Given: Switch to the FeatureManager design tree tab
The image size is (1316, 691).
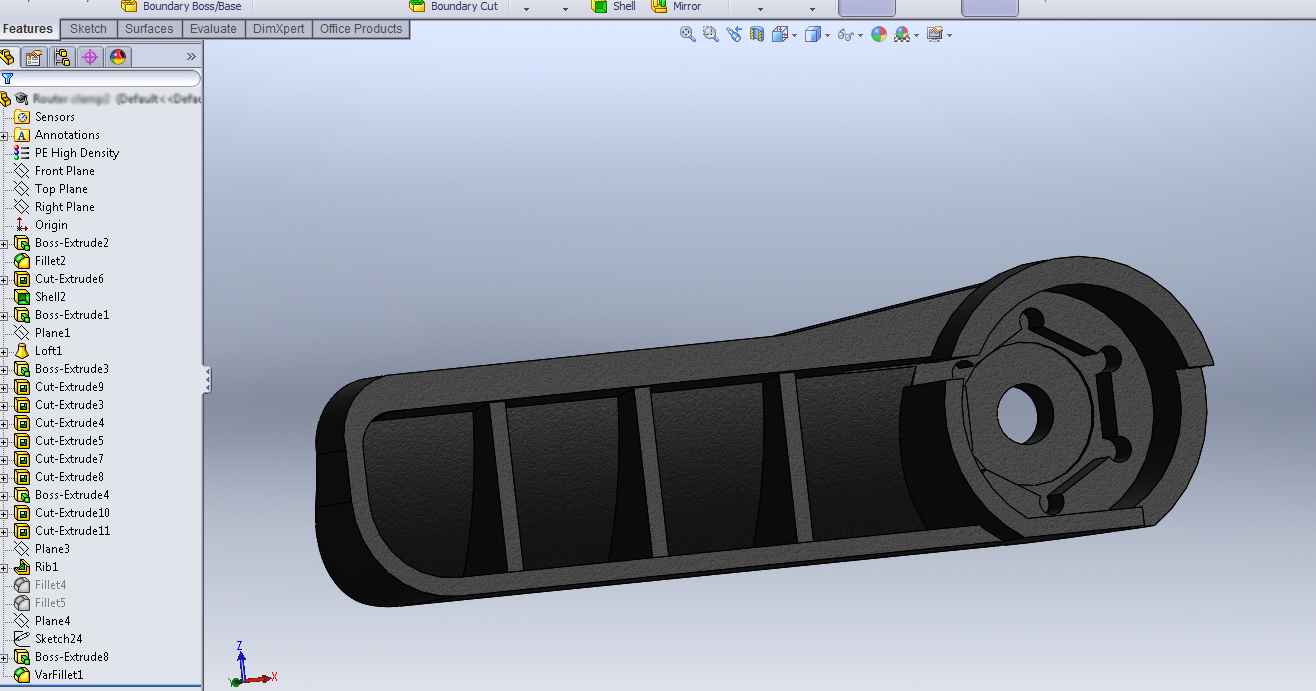Looking at the screenshot, I should pos(8,57).
